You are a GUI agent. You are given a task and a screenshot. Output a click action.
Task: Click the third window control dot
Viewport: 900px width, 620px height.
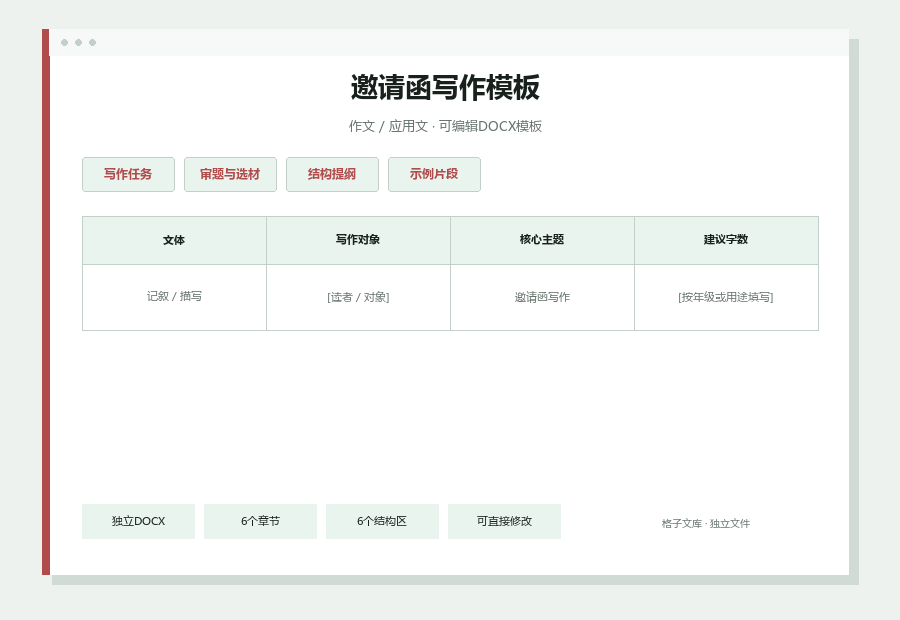tap(92, 42)
